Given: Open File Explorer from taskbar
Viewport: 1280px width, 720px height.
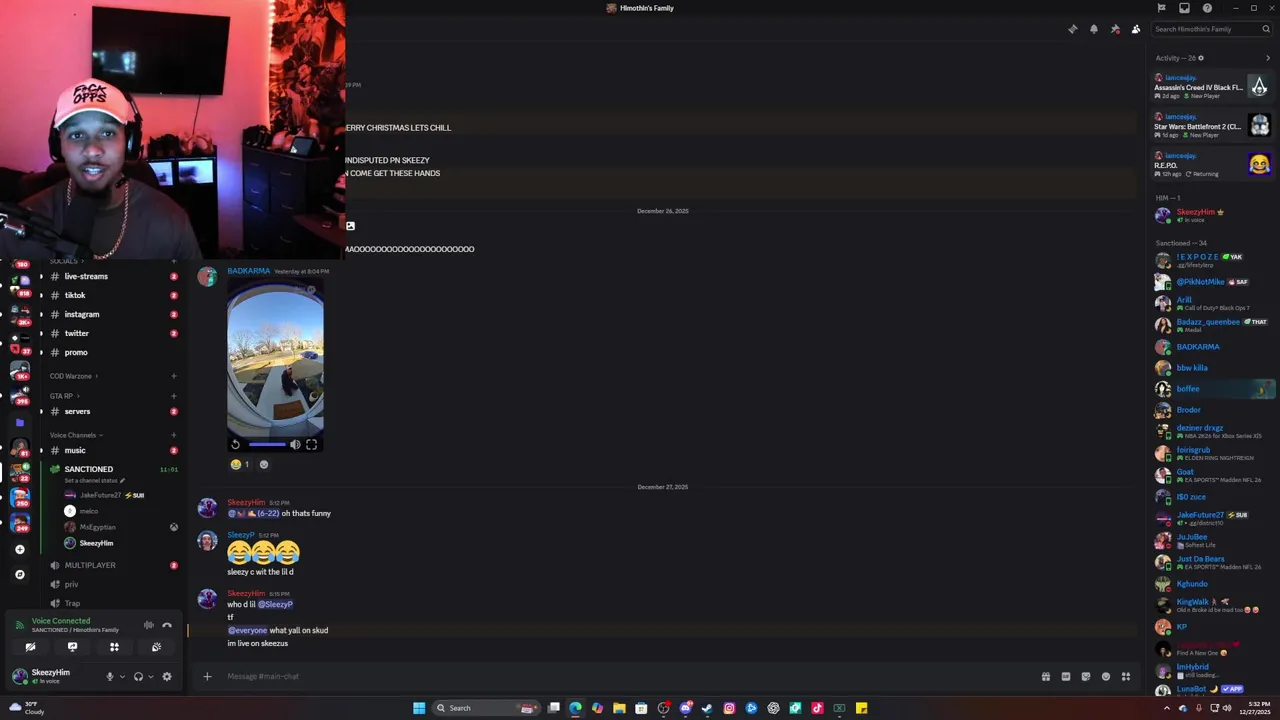Looking at the screenshot, I should point(619,708).
